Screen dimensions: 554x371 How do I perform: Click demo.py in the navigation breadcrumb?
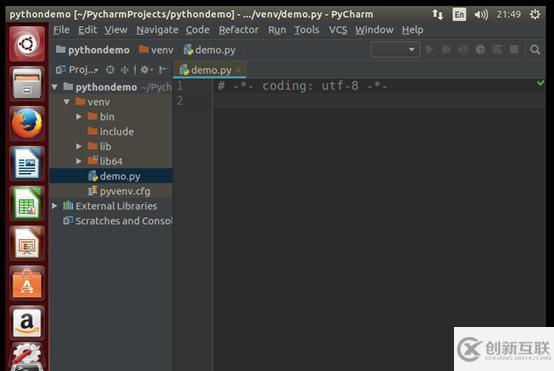(210, 50)
